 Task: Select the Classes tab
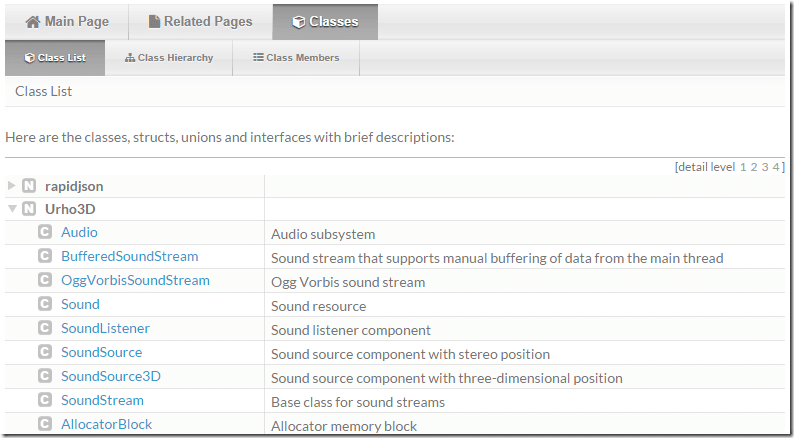pyautogui.click(x=325, y=22)
